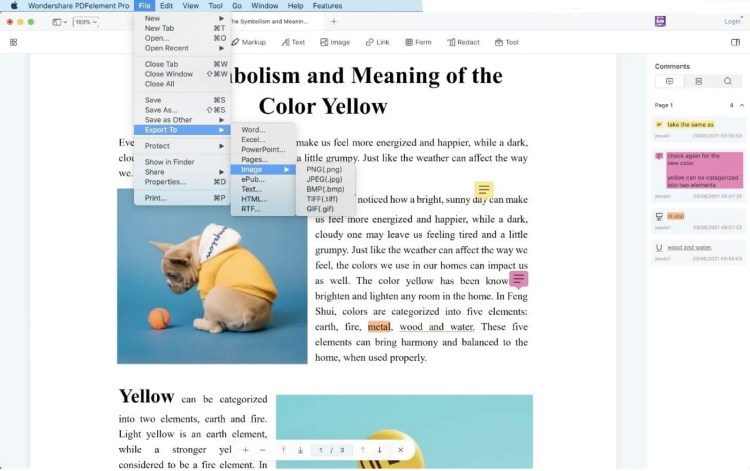Select the Image tool

click(x=335, y=42)
